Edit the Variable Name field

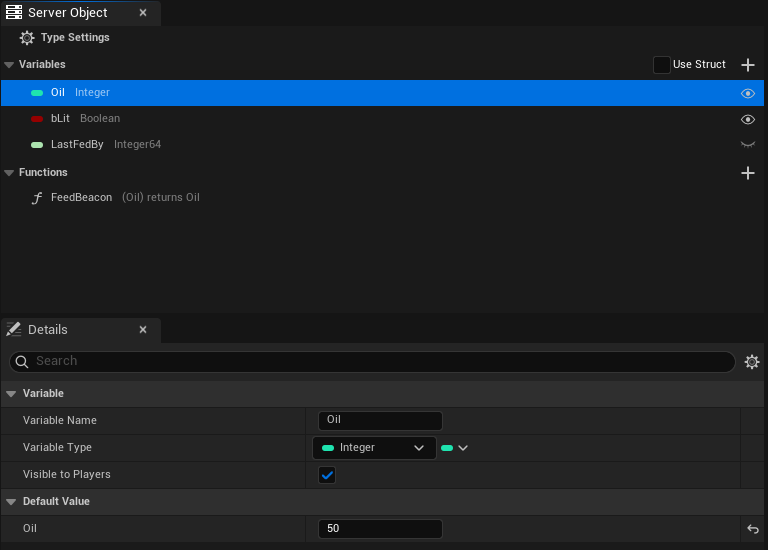(380, 420)
